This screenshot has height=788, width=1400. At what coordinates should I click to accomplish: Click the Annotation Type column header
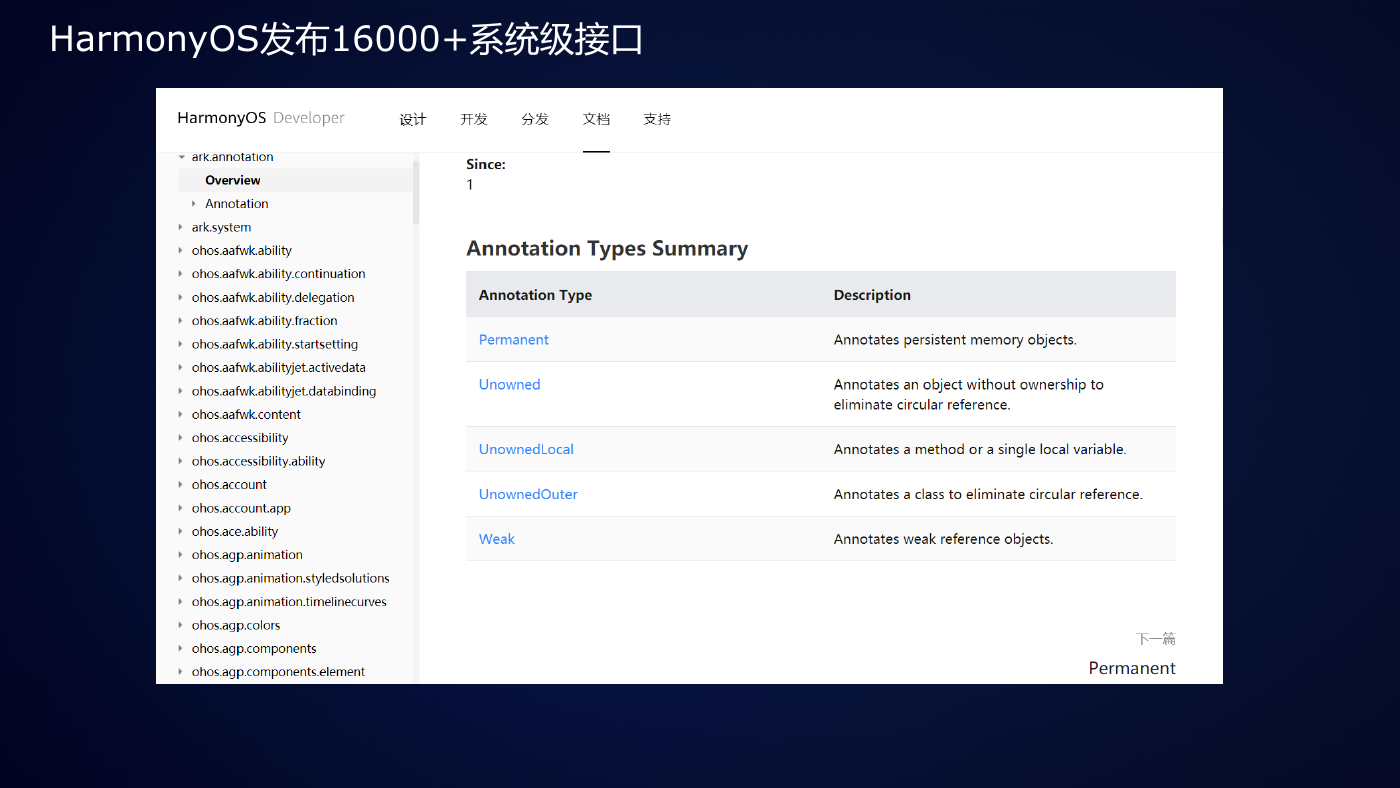pos(535,295)
